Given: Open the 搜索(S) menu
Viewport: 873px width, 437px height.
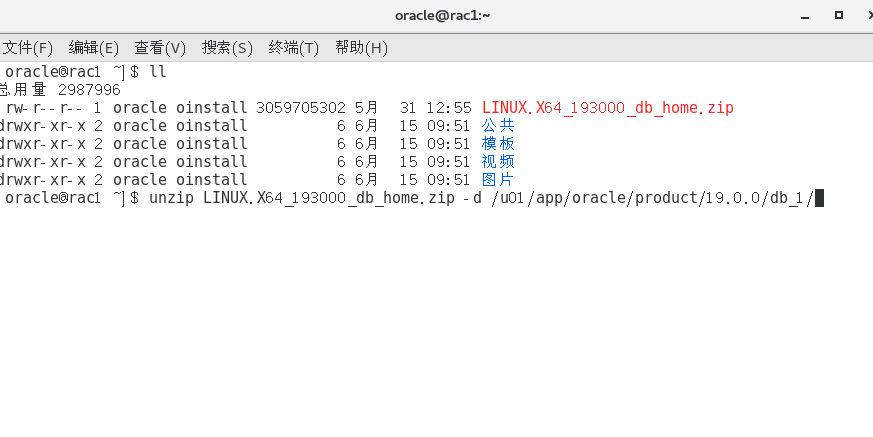Looking at the screenshot, I should pos(227,47).
